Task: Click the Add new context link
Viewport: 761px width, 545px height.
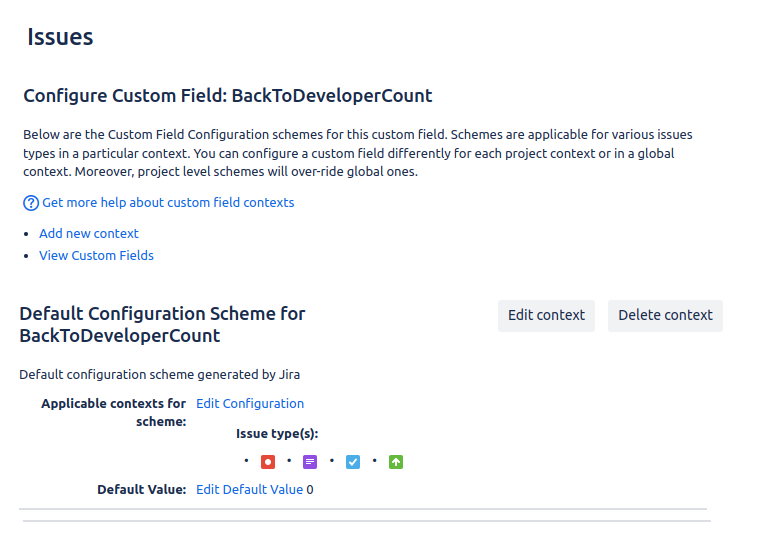Action: [89, 233]
